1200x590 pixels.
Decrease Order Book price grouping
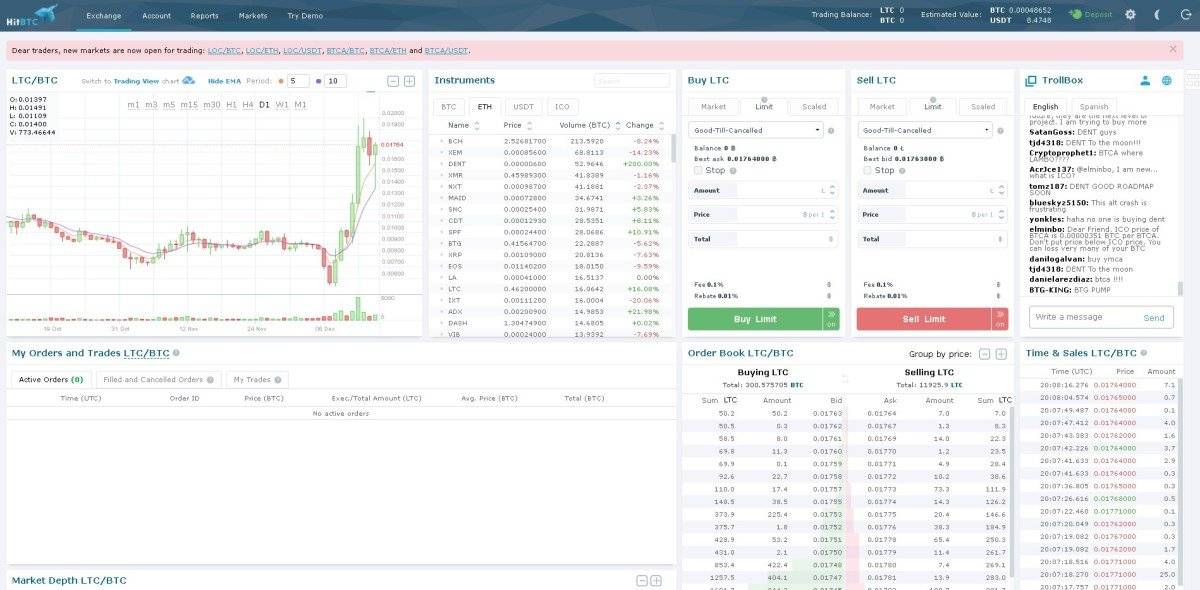[985, 354]
